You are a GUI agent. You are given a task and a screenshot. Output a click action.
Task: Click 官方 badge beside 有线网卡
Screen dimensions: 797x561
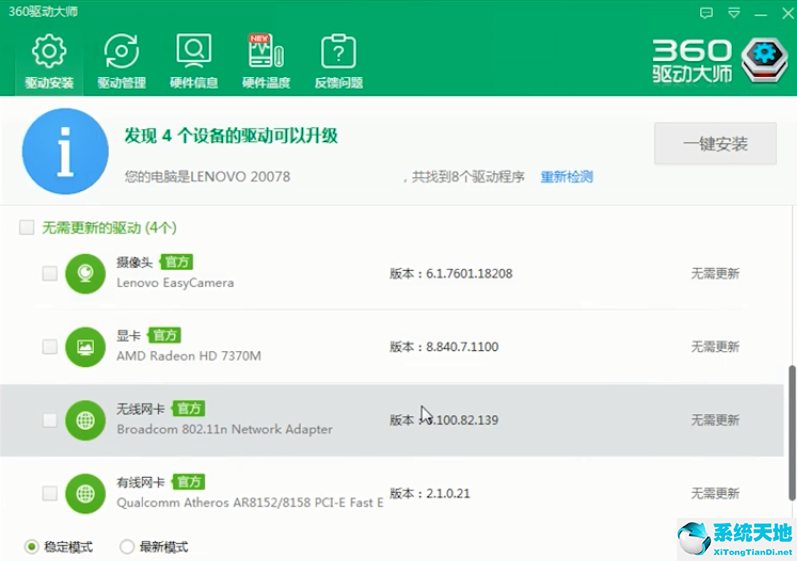point(189,482)
